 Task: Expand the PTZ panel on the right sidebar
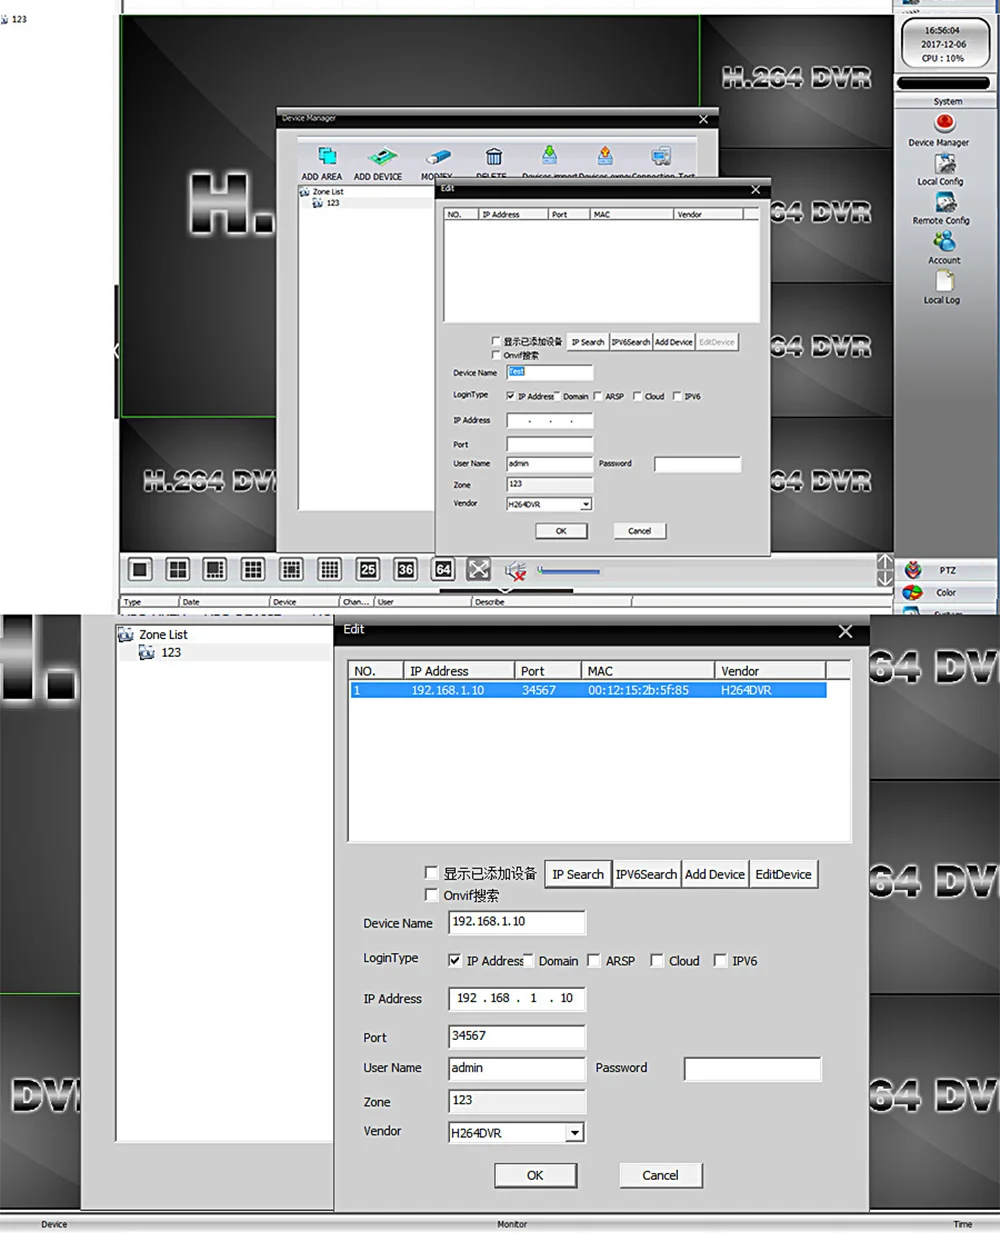click(x=946, y=570)
